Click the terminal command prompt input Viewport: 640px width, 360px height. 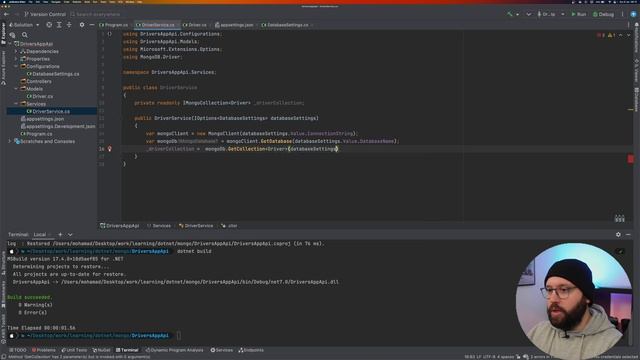point(178,336)
